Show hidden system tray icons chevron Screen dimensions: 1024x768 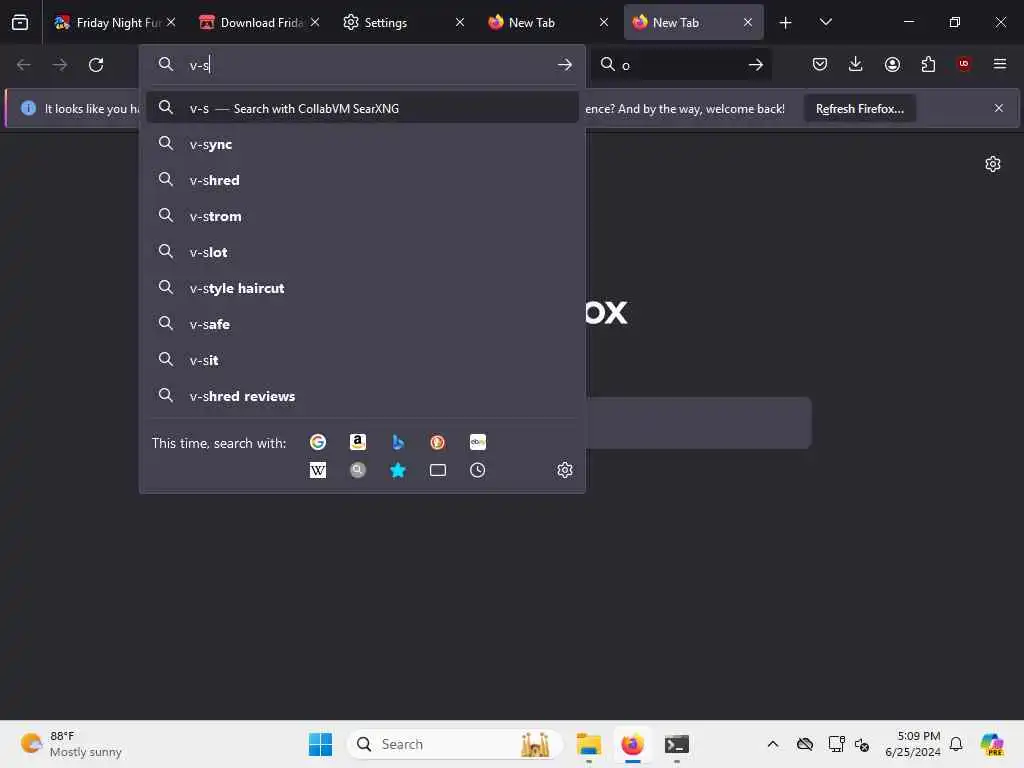pyautogui.click(x=773, y=744)
